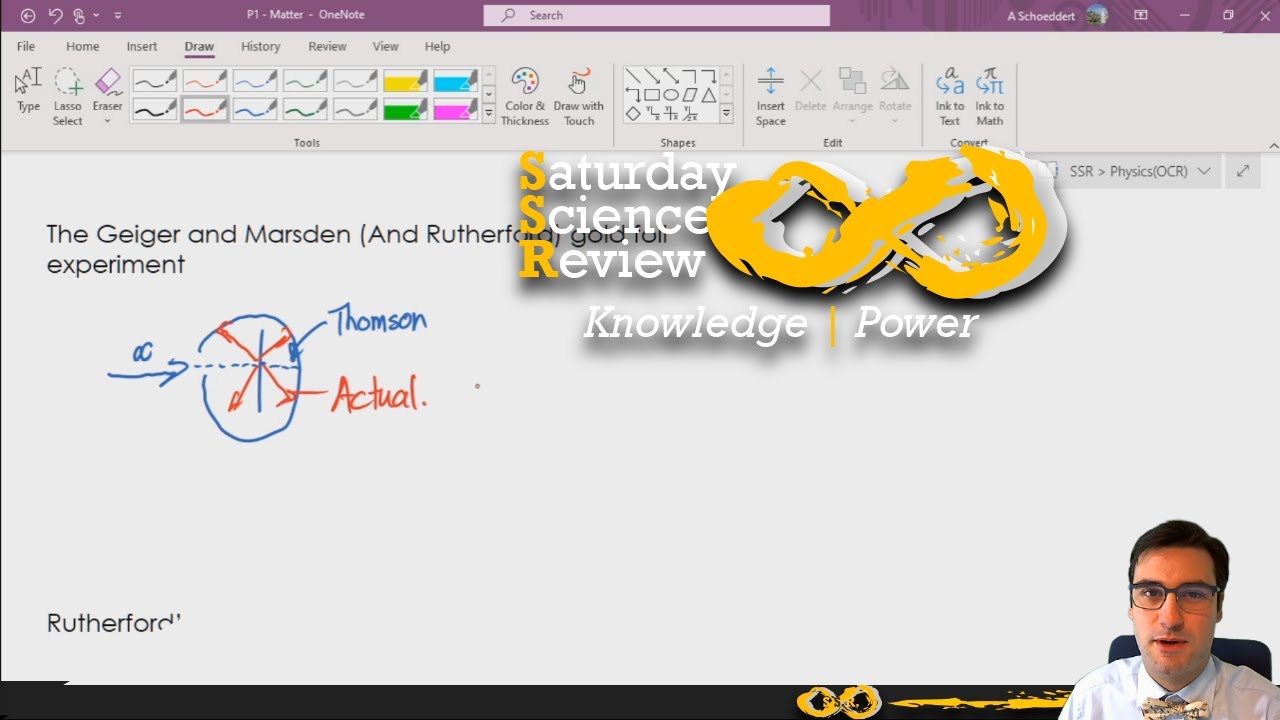1280x720 pixels.
Task: Select thick black pen swatch
Action: click(154, 109)
